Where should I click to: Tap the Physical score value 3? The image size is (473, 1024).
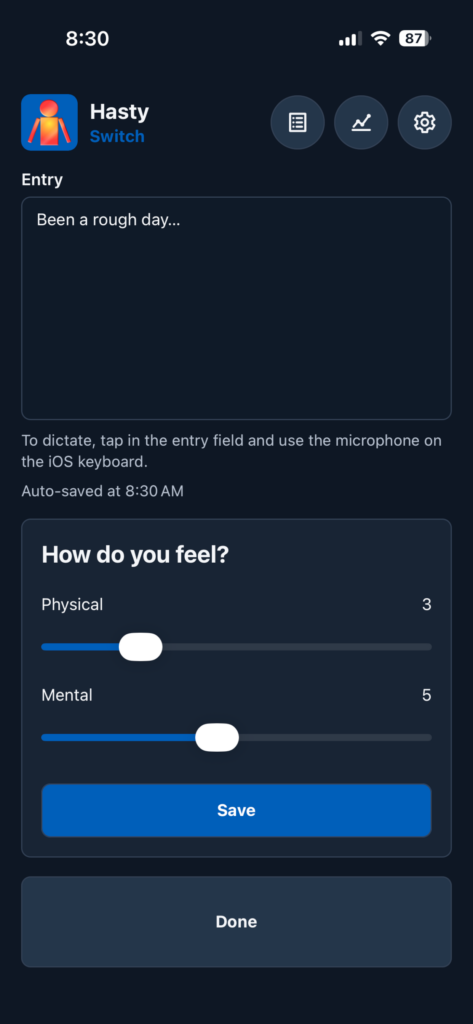[x=427, y=605]
